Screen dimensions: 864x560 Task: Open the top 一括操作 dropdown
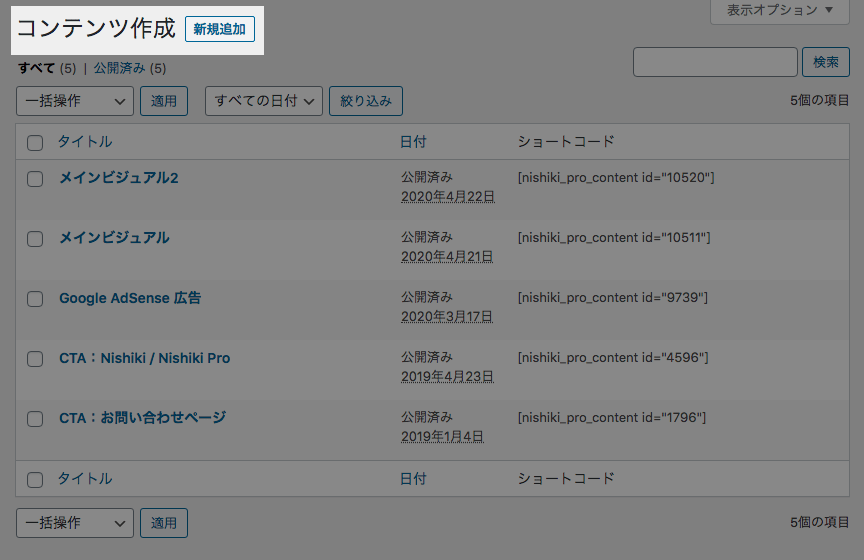[x=75, y=101]
